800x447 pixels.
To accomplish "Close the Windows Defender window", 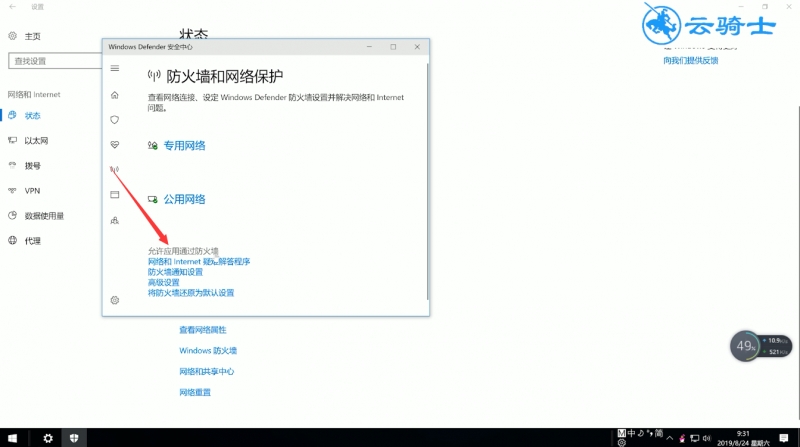I will pyautogui.click(x=417, y=47).
